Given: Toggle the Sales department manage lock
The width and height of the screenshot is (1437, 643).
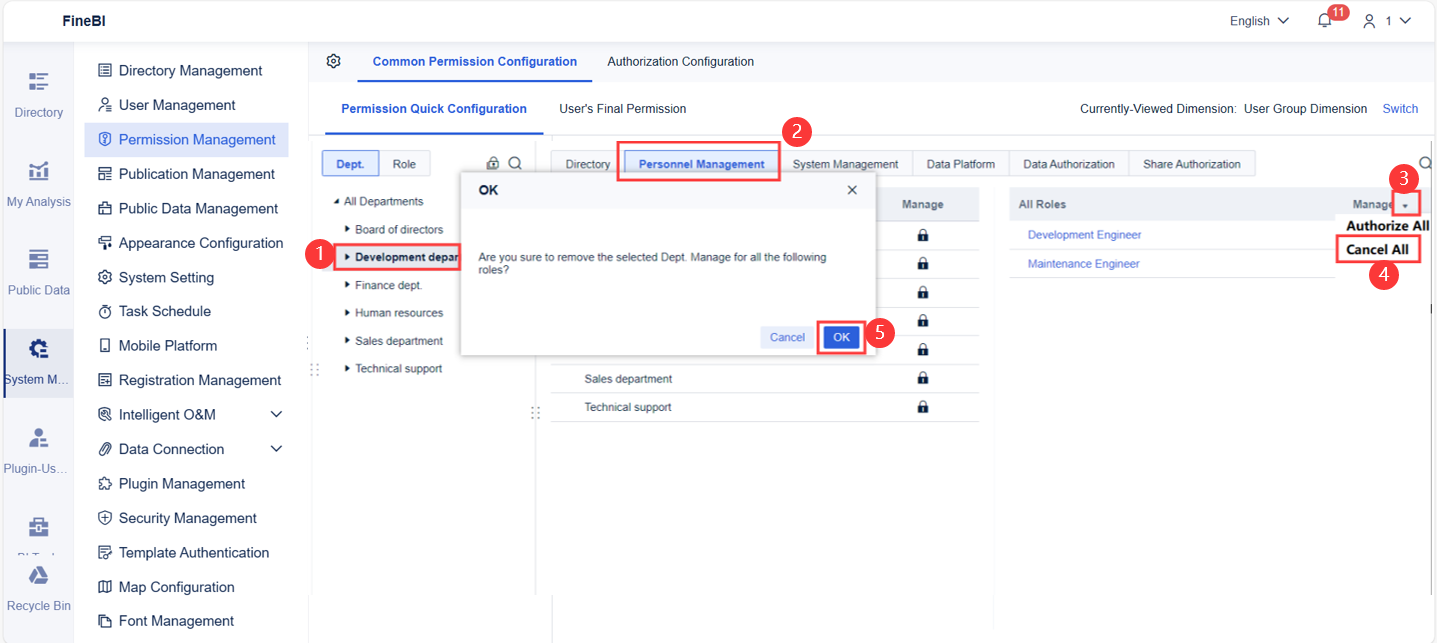Looking at the screenshot, I should click(922, 378).
